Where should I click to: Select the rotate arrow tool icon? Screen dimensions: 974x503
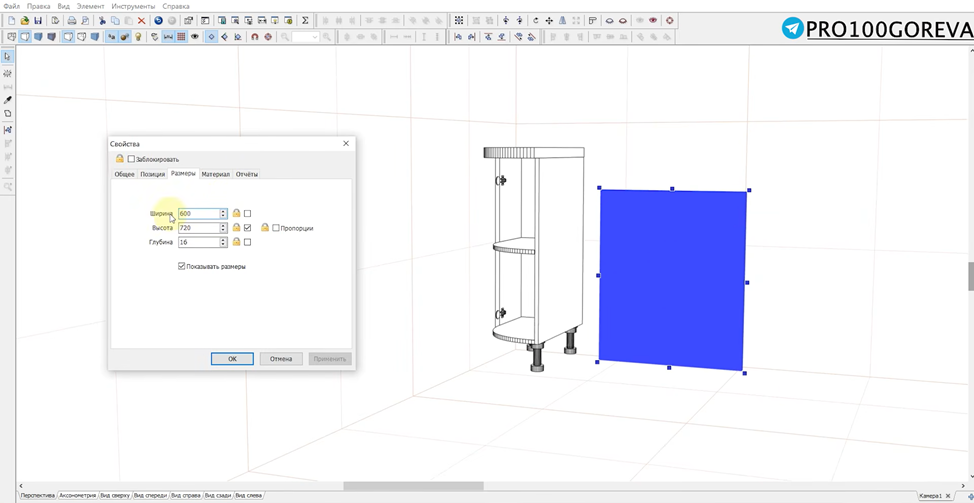(535, 20)
